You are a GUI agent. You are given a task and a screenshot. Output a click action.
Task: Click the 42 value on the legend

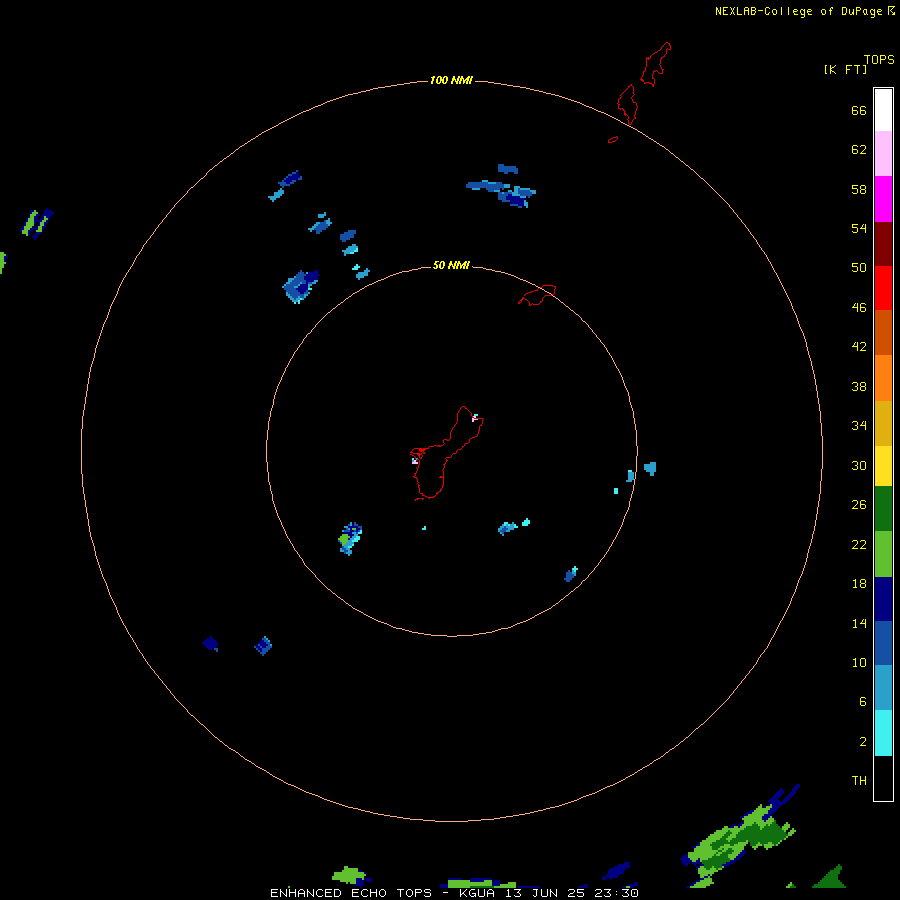[x=859, y=347]
